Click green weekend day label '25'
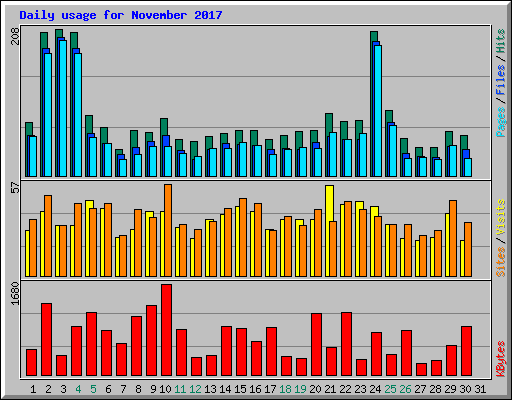Viewport: 512px width, 400px height. pos(390,389)
